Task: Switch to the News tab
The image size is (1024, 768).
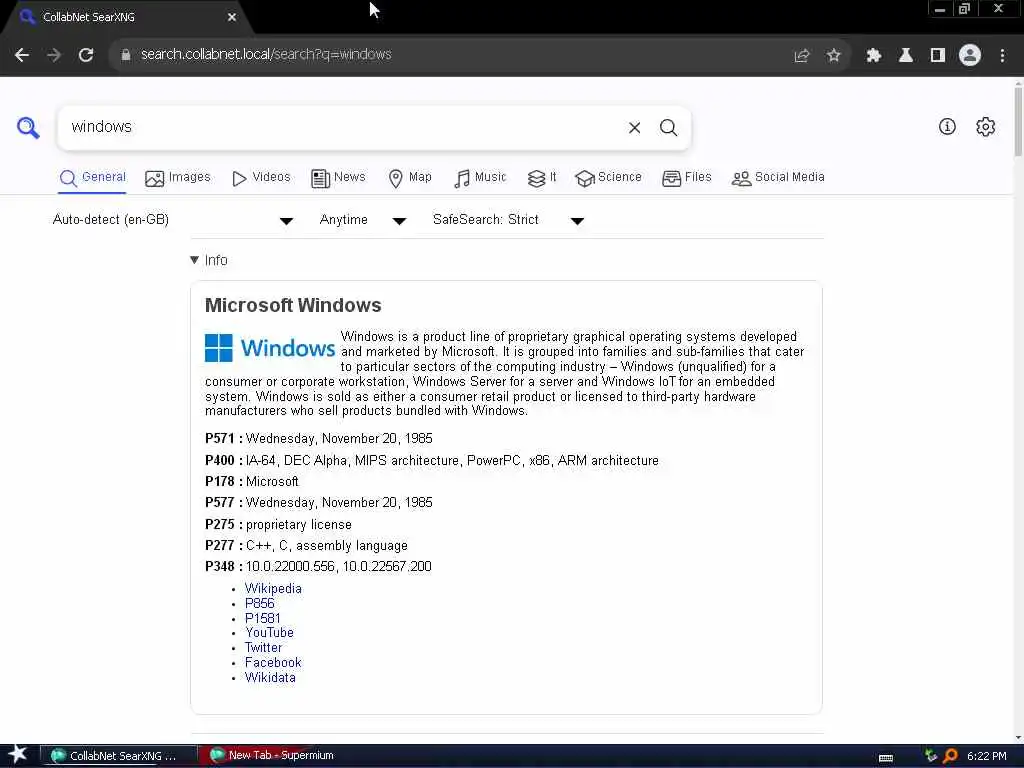Action: pos(338,178)
